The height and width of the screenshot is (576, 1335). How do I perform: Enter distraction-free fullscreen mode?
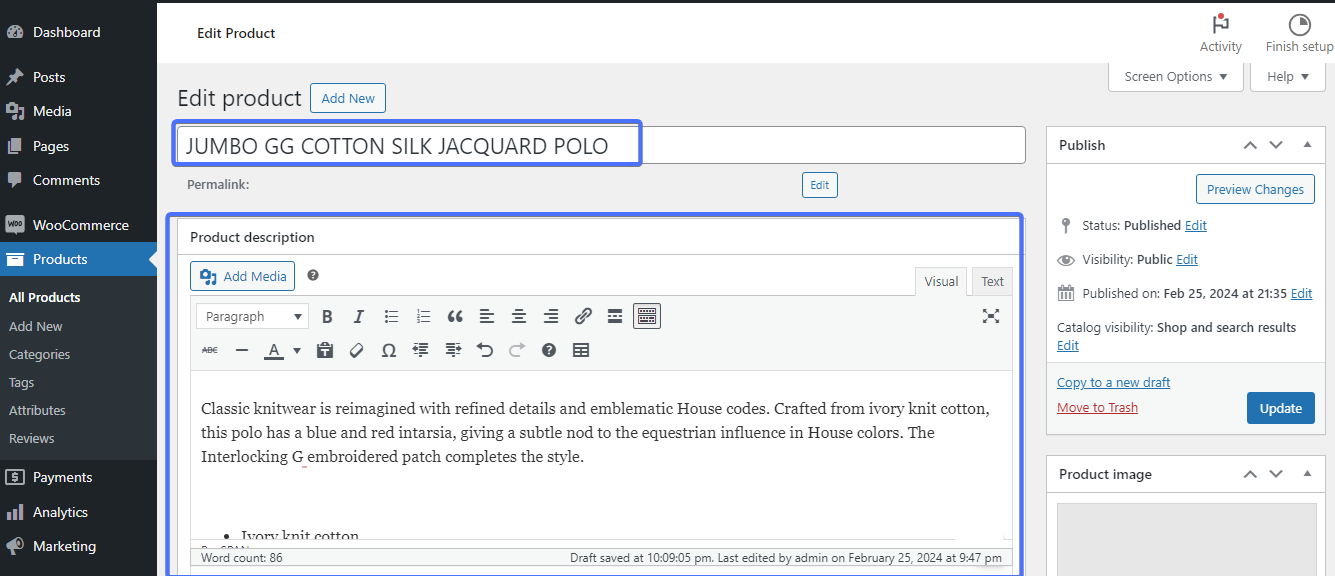click(990, 316)
